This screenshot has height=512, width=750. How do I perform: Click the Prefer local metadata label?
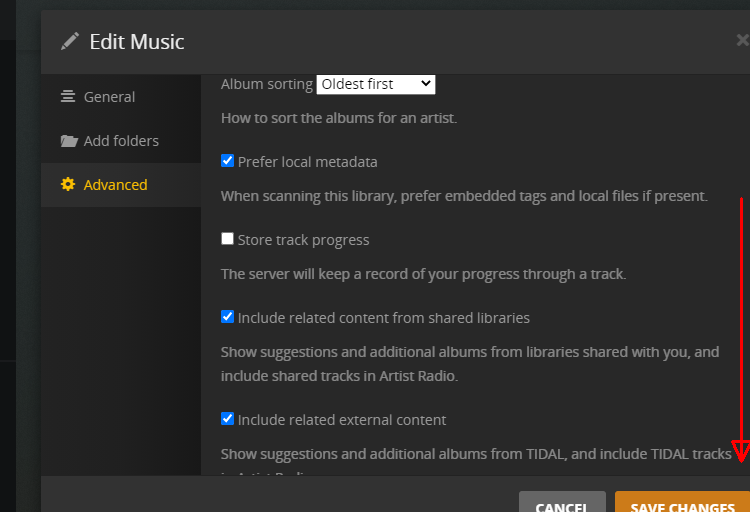pyautogui.click(x=308, y=161)
